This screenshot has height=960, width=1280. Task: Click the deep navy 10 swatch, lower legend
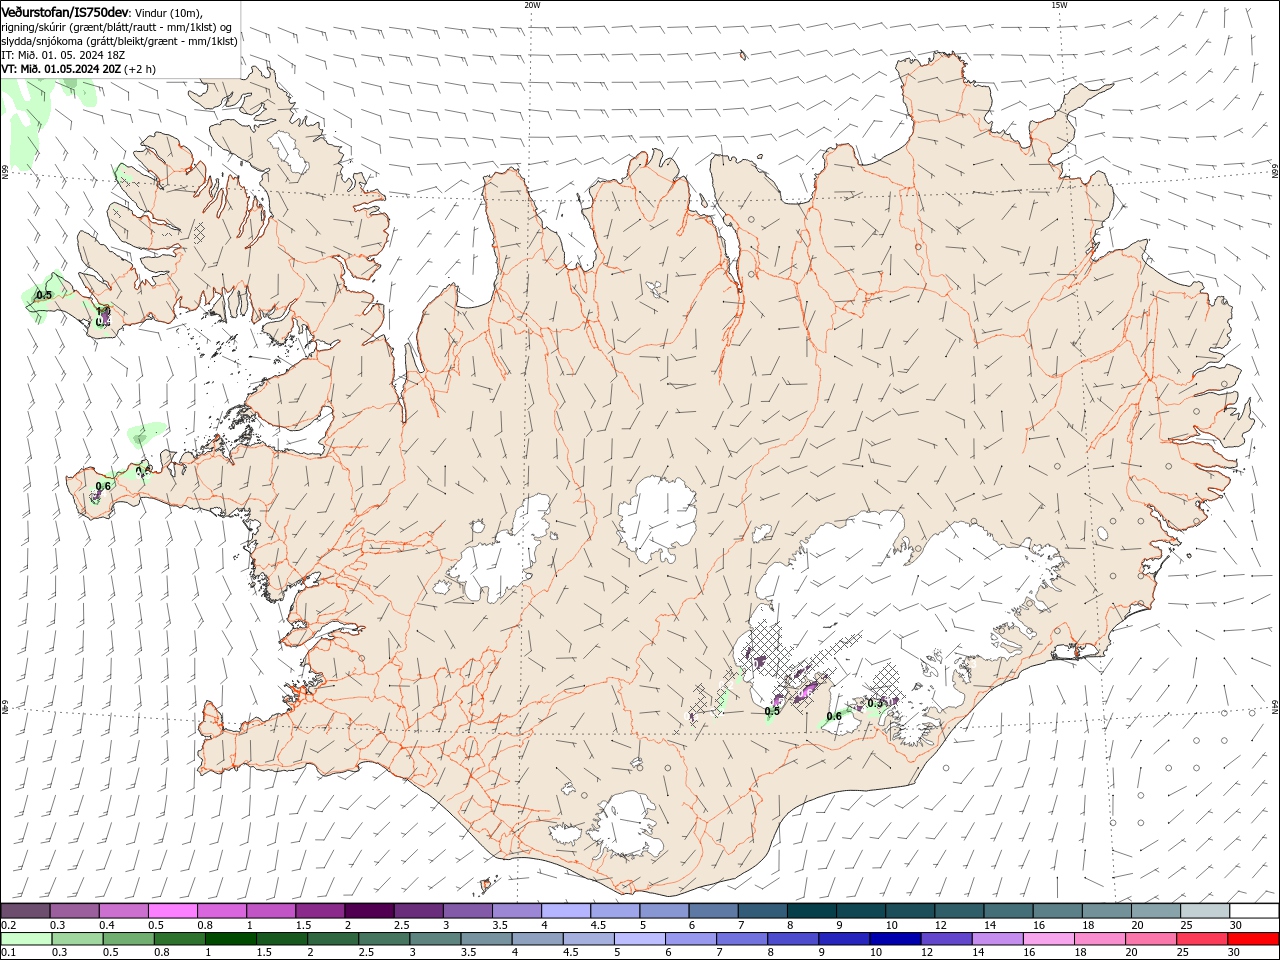click(895, 939)
